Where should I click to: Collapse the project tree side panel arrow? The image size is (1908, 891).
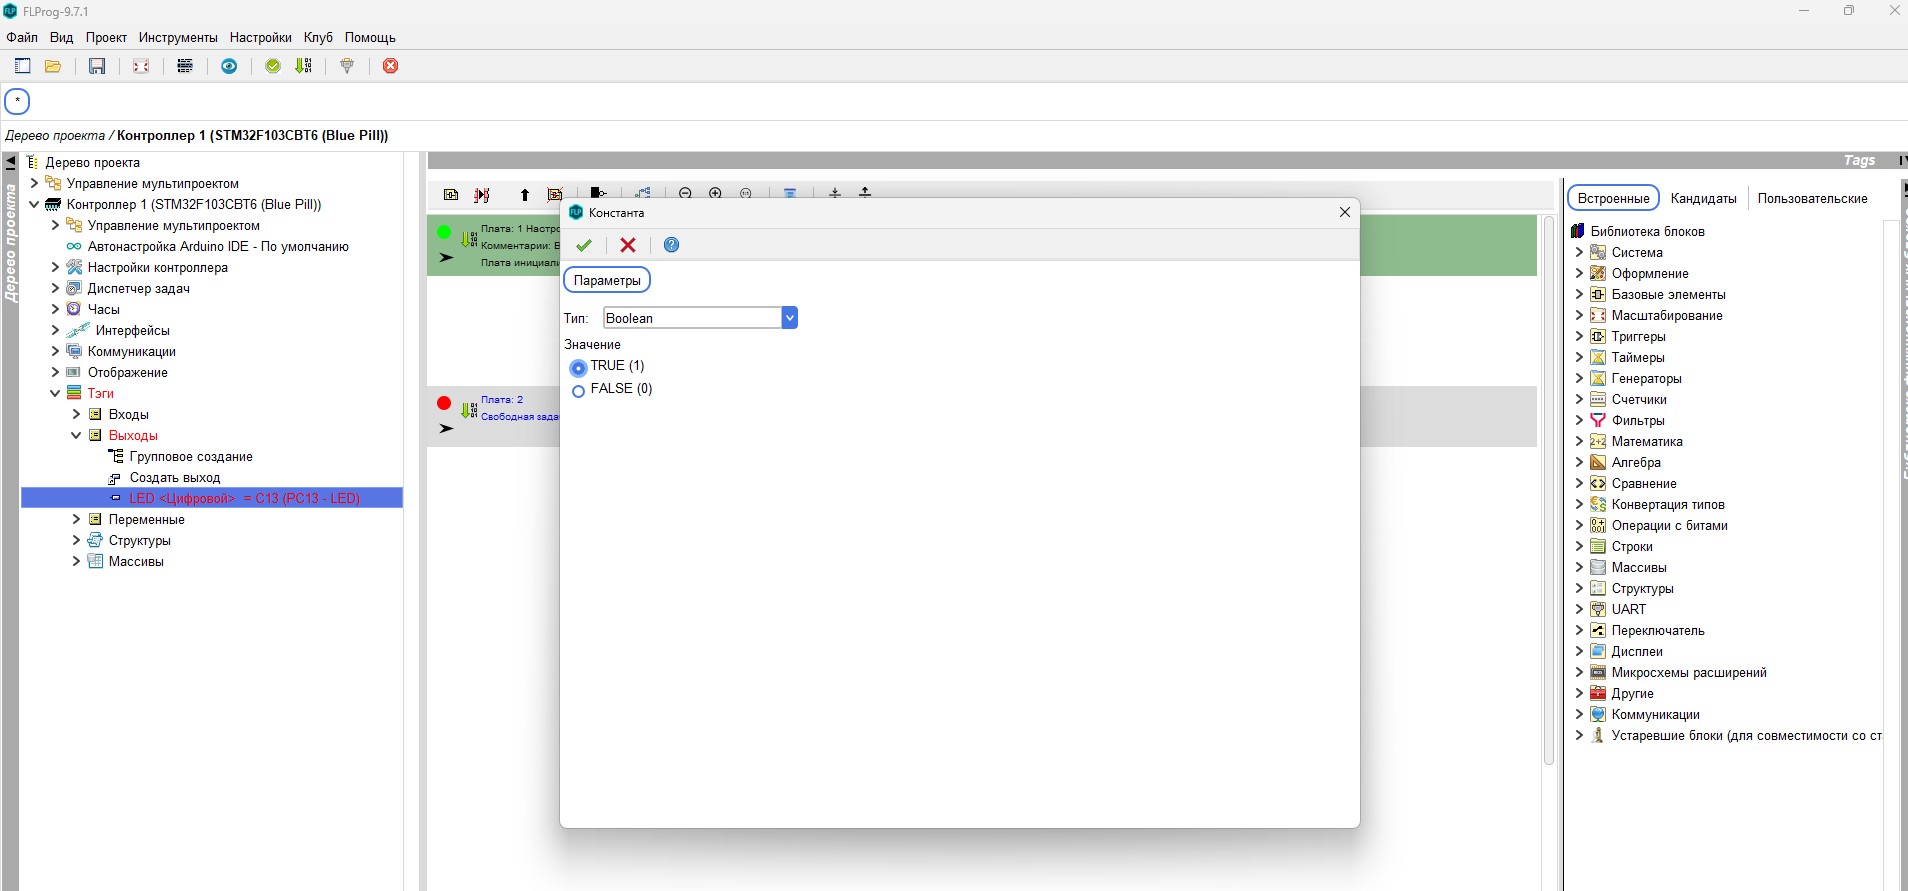tap(10, 161)
